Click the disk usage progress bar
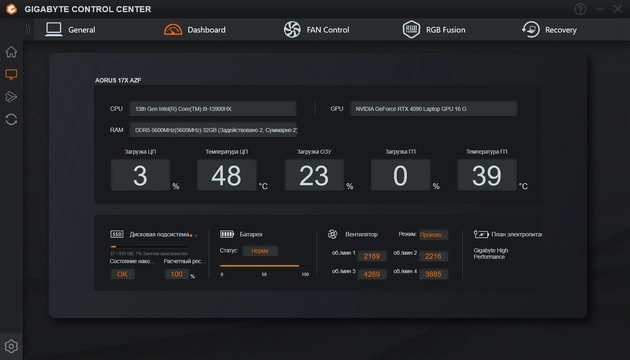 pyautogui.click(x=149, y=247)
